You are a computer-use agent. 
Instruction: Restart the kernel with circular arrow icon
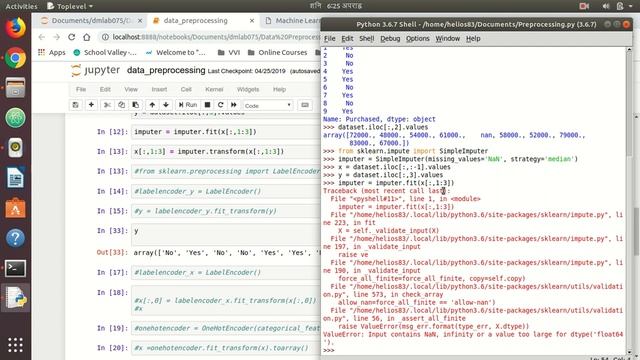(x=220, y=105)
